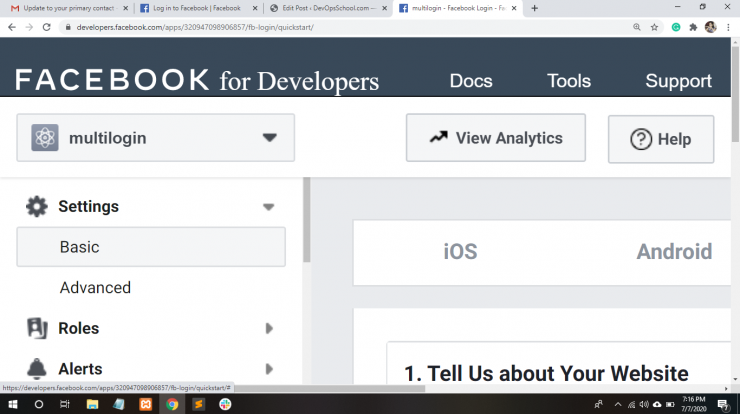
Task: Collapse the Settings section arrow
Action: click(x=269, y=207)
